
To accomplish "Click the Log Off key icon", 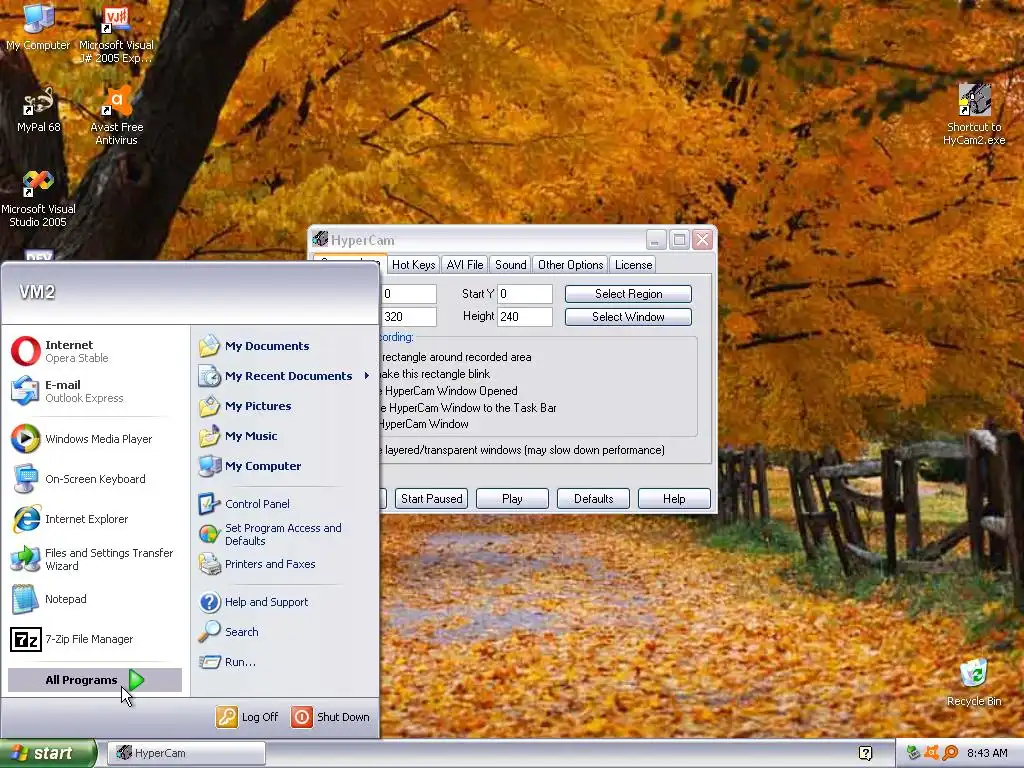I will [x=227, y=716].
